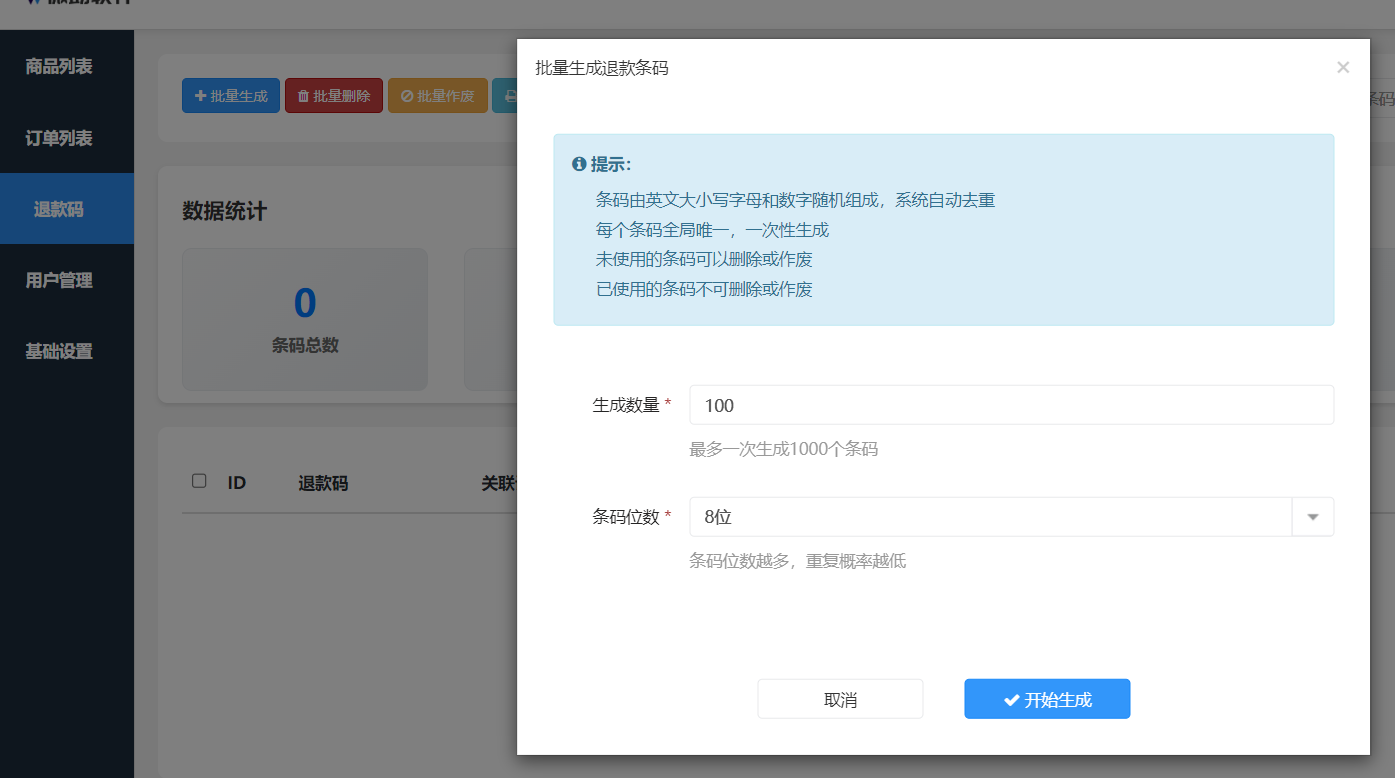Toggle the select-all checkbox beside ID
This screenshot has width=1395, height=778.
click(x=199, y=481)
